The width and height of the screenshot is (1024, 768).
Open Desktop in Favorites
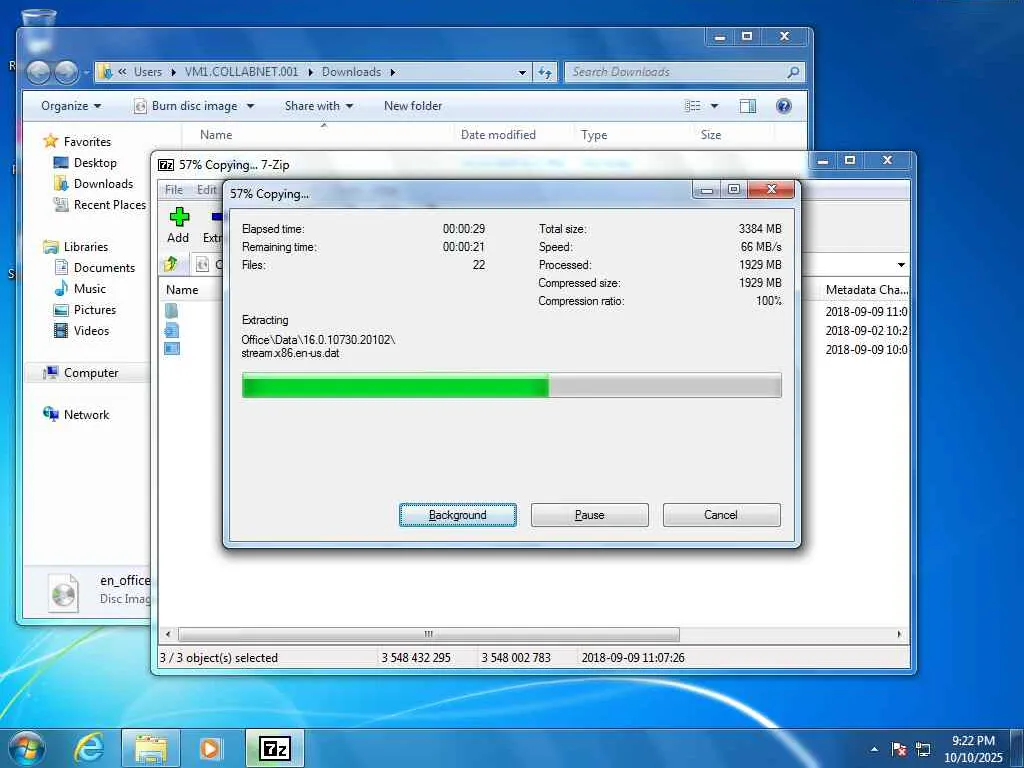95,163
